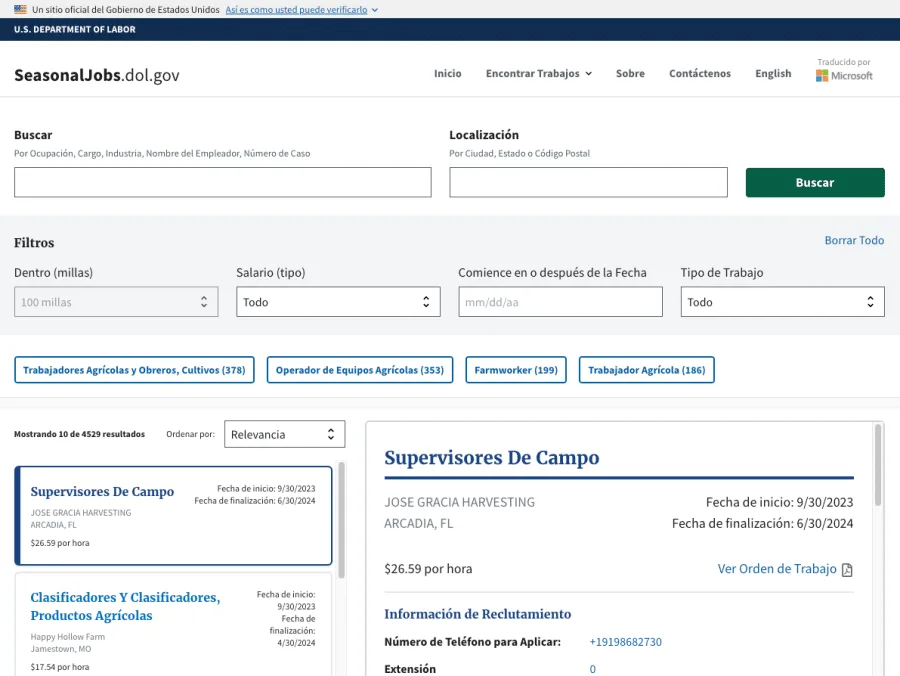Filter by Trabajador Agrícola (186)
The image size is (900, 676).
click(x=647, y=370)
